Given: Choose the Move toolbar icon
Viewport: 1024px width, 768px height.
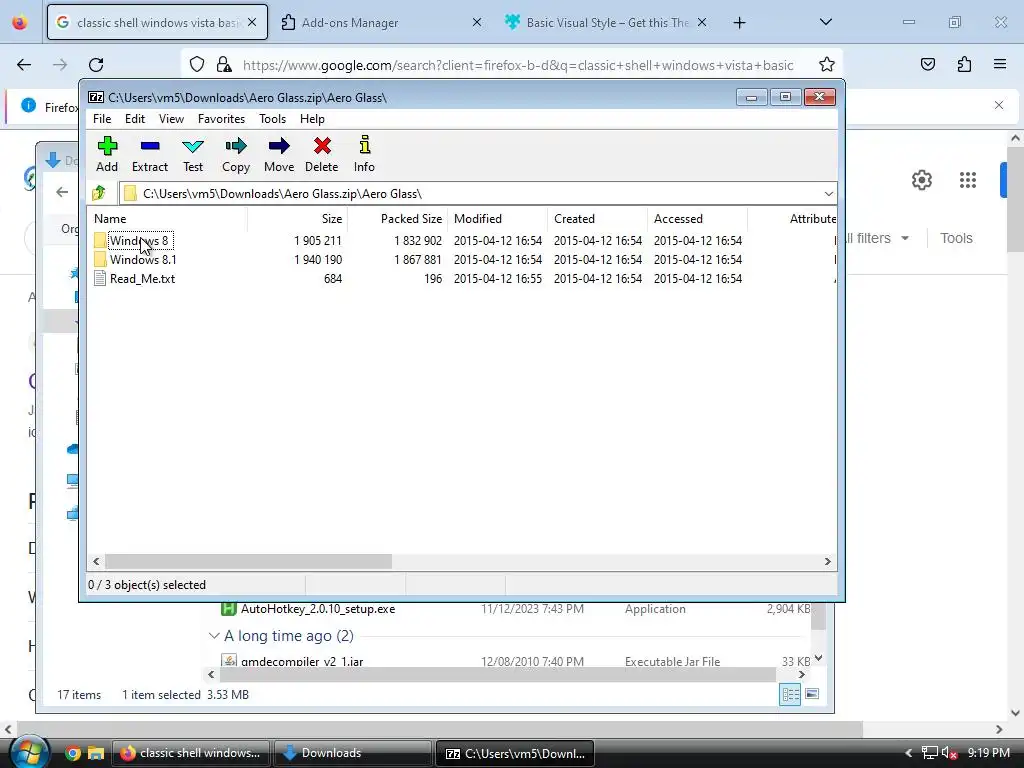Looking at the screenshot, I should point(279,153).
